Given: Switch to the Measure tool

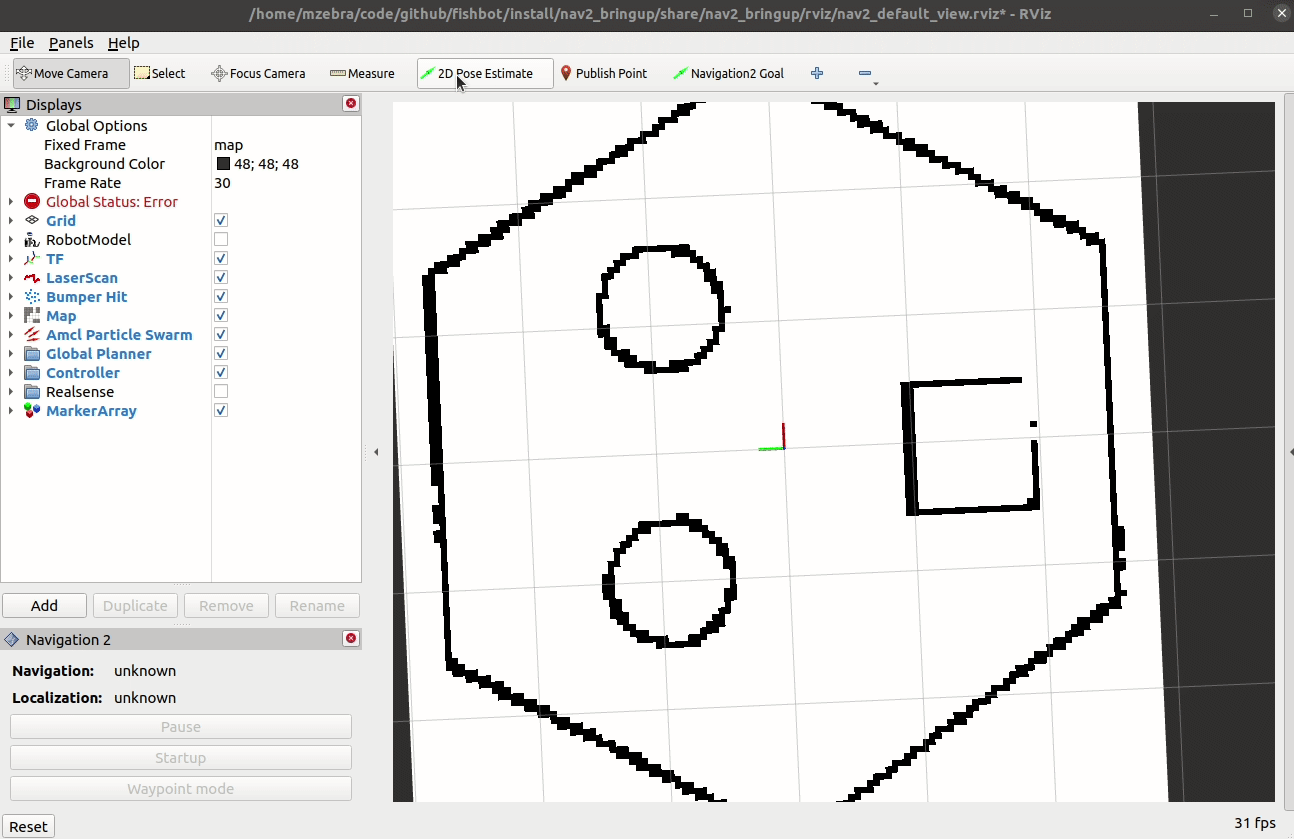Looking at the screenshot, I should pos(362,73).
